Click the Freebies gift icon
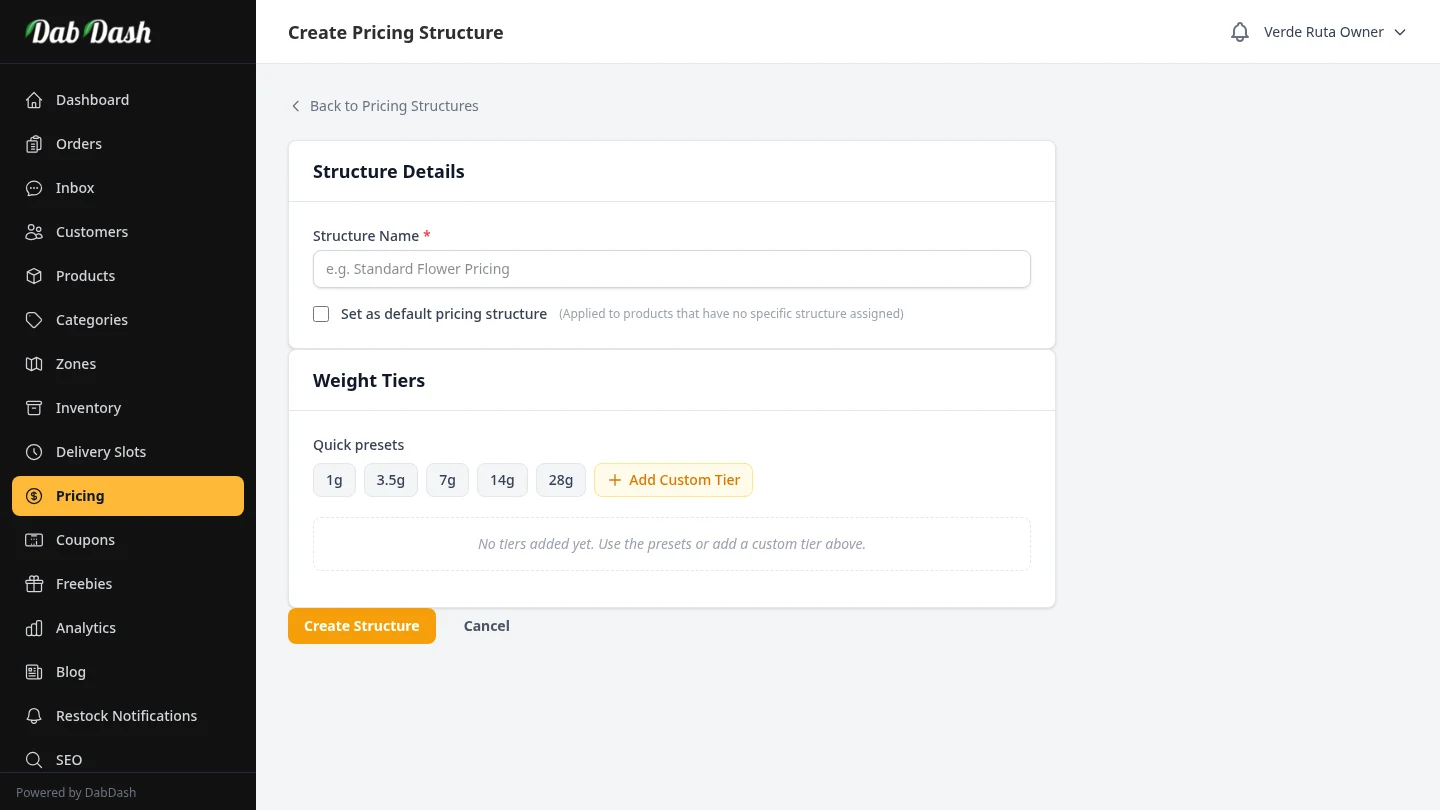Image resolution: width=1440 pixels, height=810 pixels. (34, 584)
